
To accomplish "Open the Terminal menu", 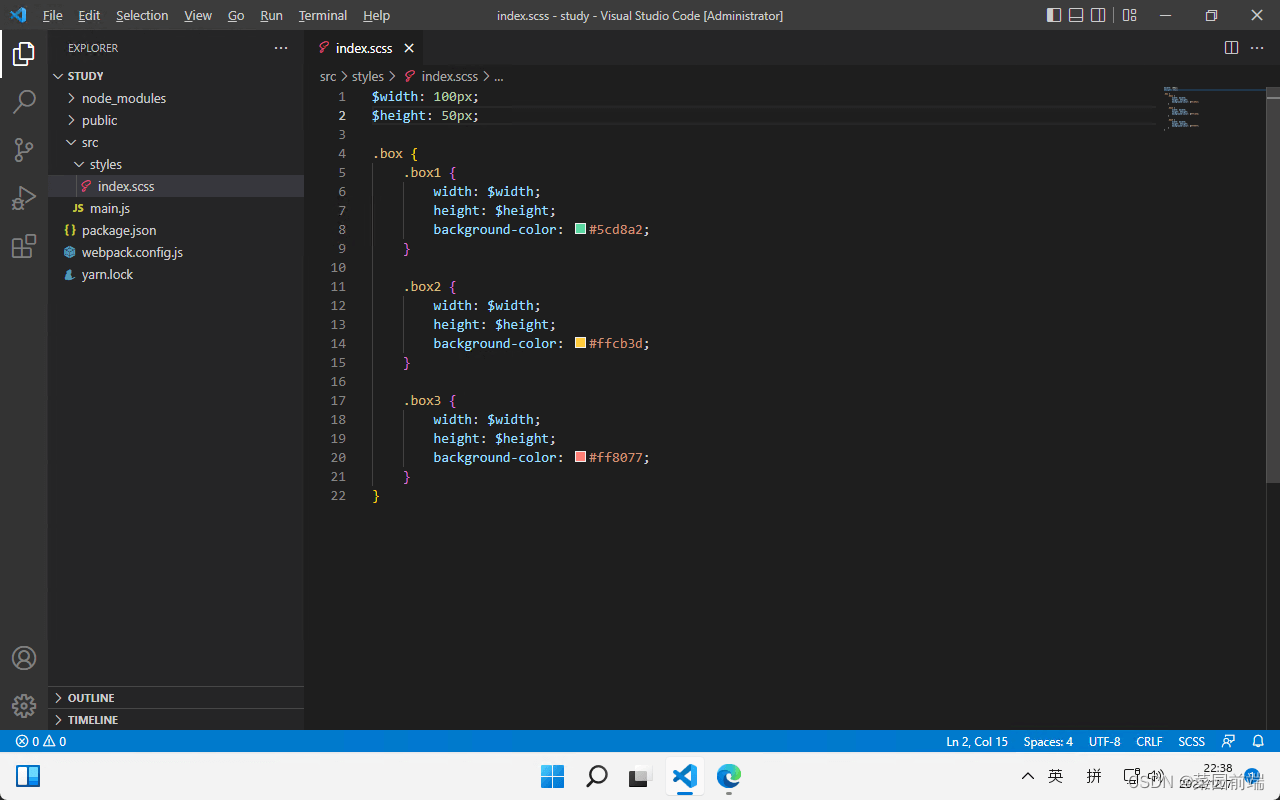I will (323, 15).
